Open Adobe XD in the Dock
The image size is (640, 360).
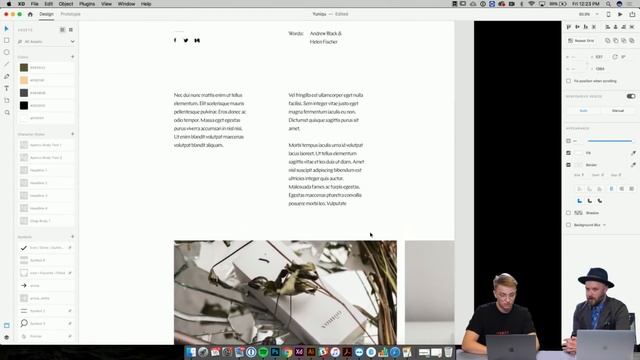point(299,352)
